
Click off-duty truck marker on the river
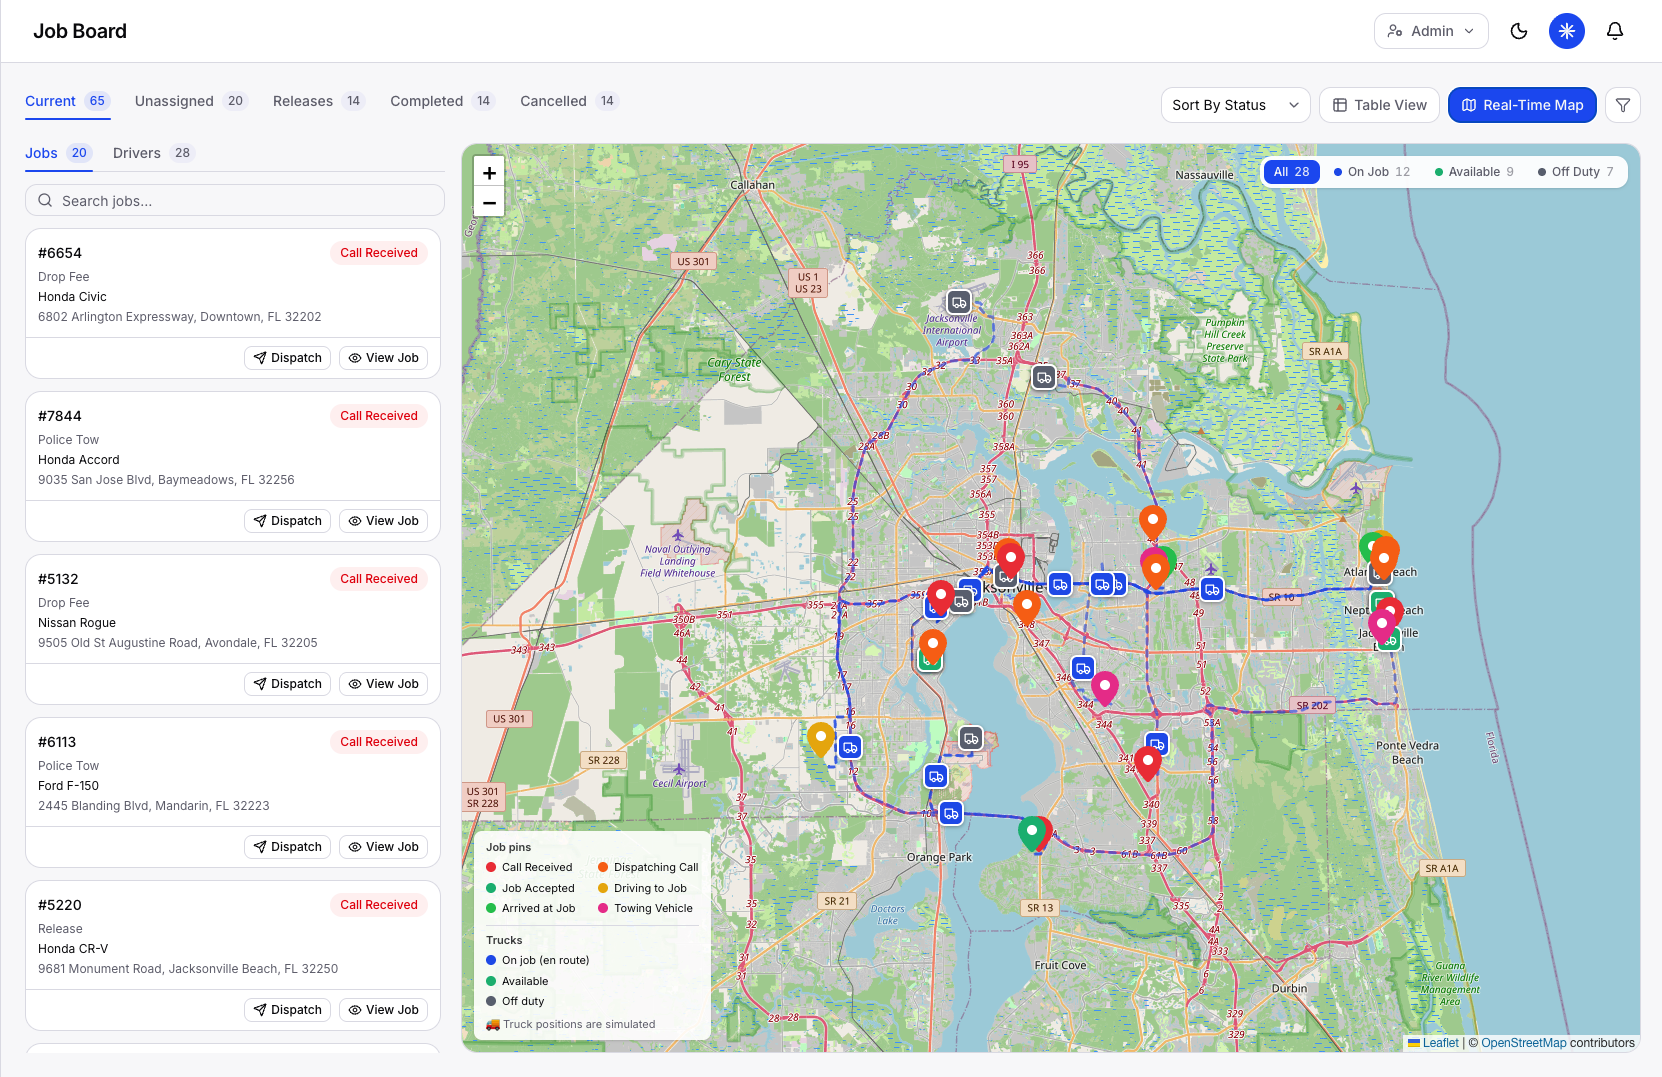[971, 738]
